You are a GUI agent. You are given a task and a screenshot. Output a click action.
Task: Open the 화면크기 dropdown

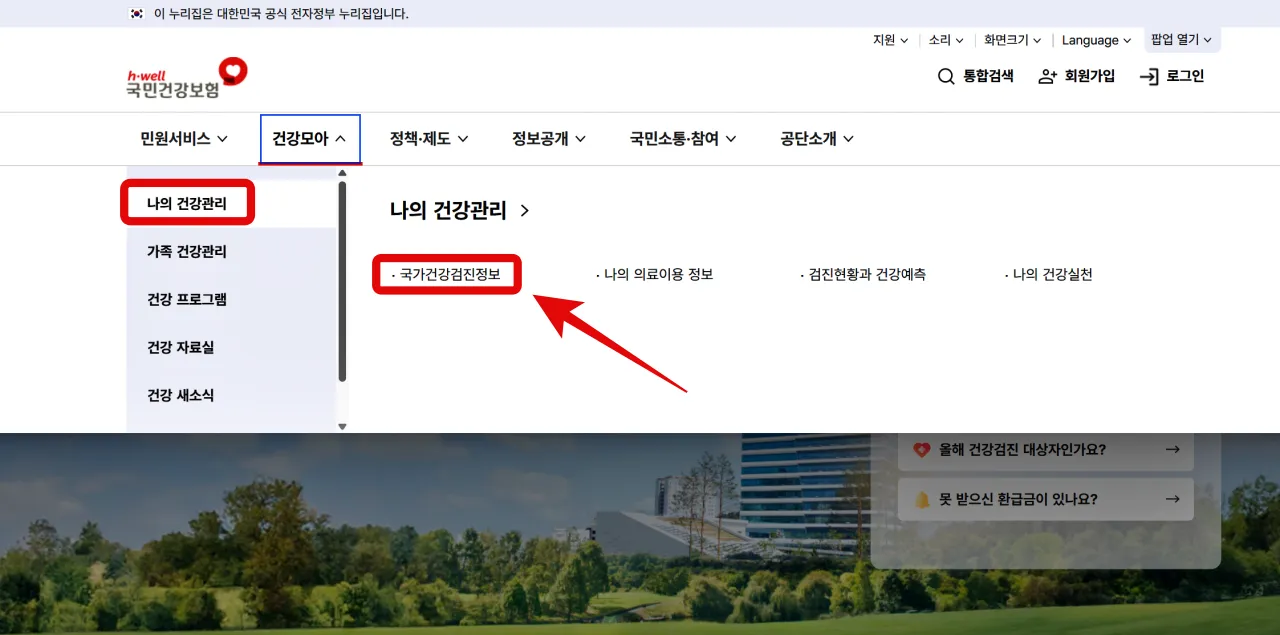(x=1012, y=40)
